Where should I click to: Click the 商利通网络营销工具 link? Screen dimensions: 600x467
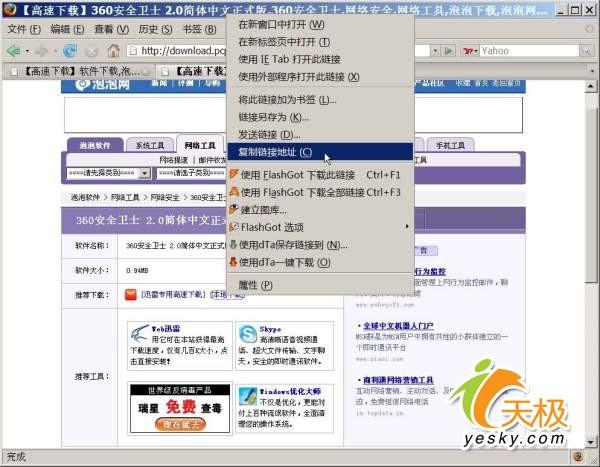point(398,380)
